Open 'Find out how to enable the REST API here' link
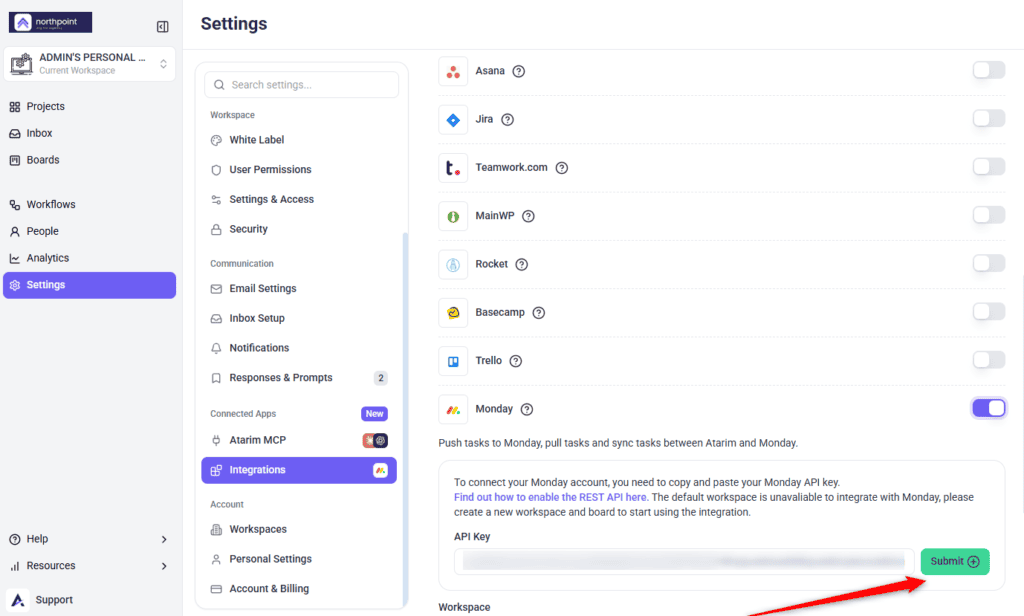The height and width of the screenshot is (616, 1024). pyautogui.click(x=550, y=498)
